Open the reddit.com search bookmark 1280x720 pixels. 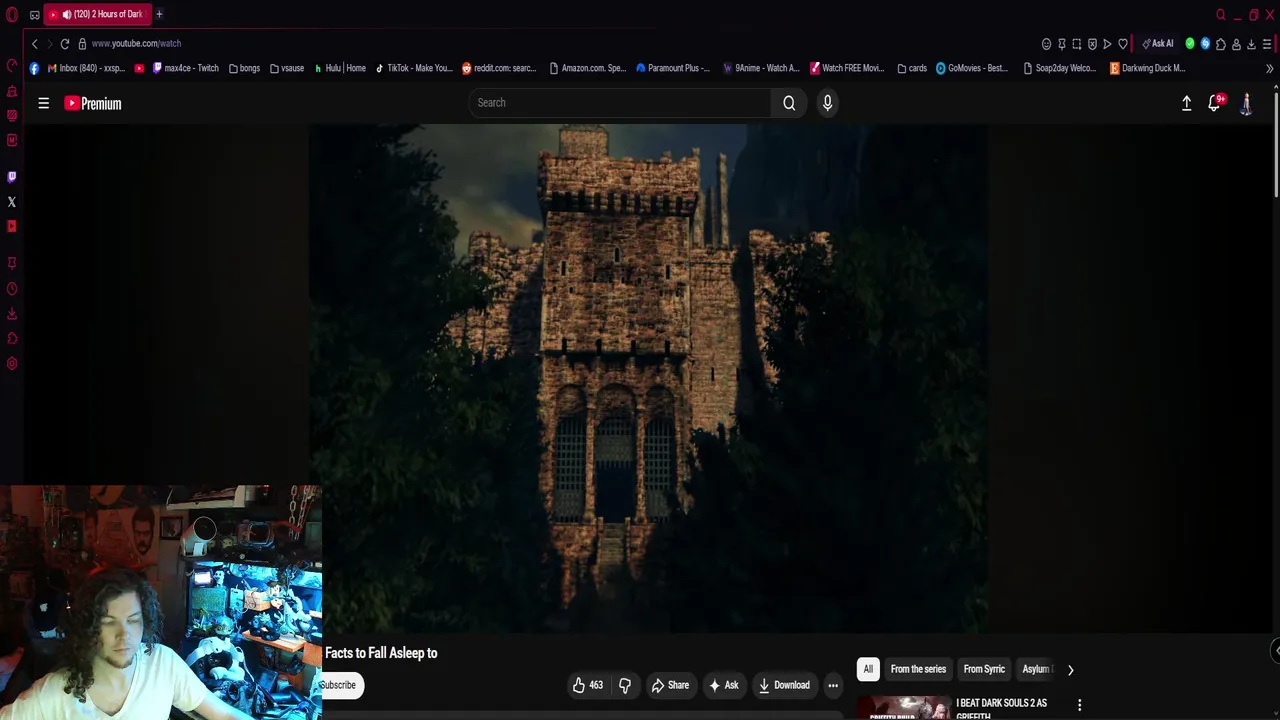[499, 68]
